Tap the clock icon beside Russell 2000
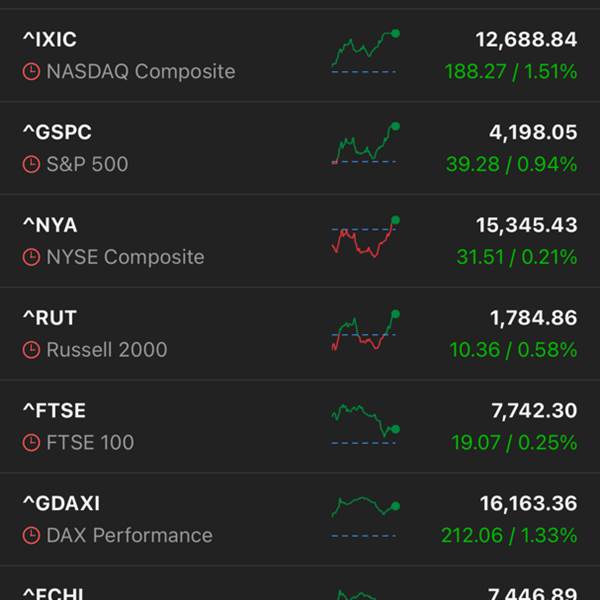 pyautogui.click(x=31, y=350)
